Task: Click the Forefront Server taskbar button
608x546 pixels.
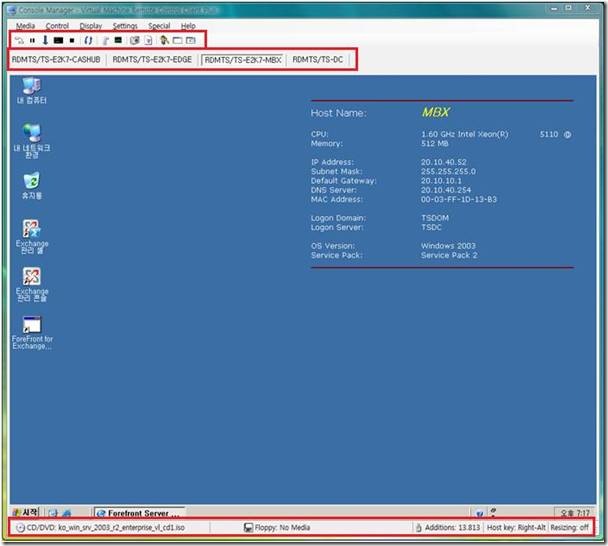Action: click(x=139, y=513)
